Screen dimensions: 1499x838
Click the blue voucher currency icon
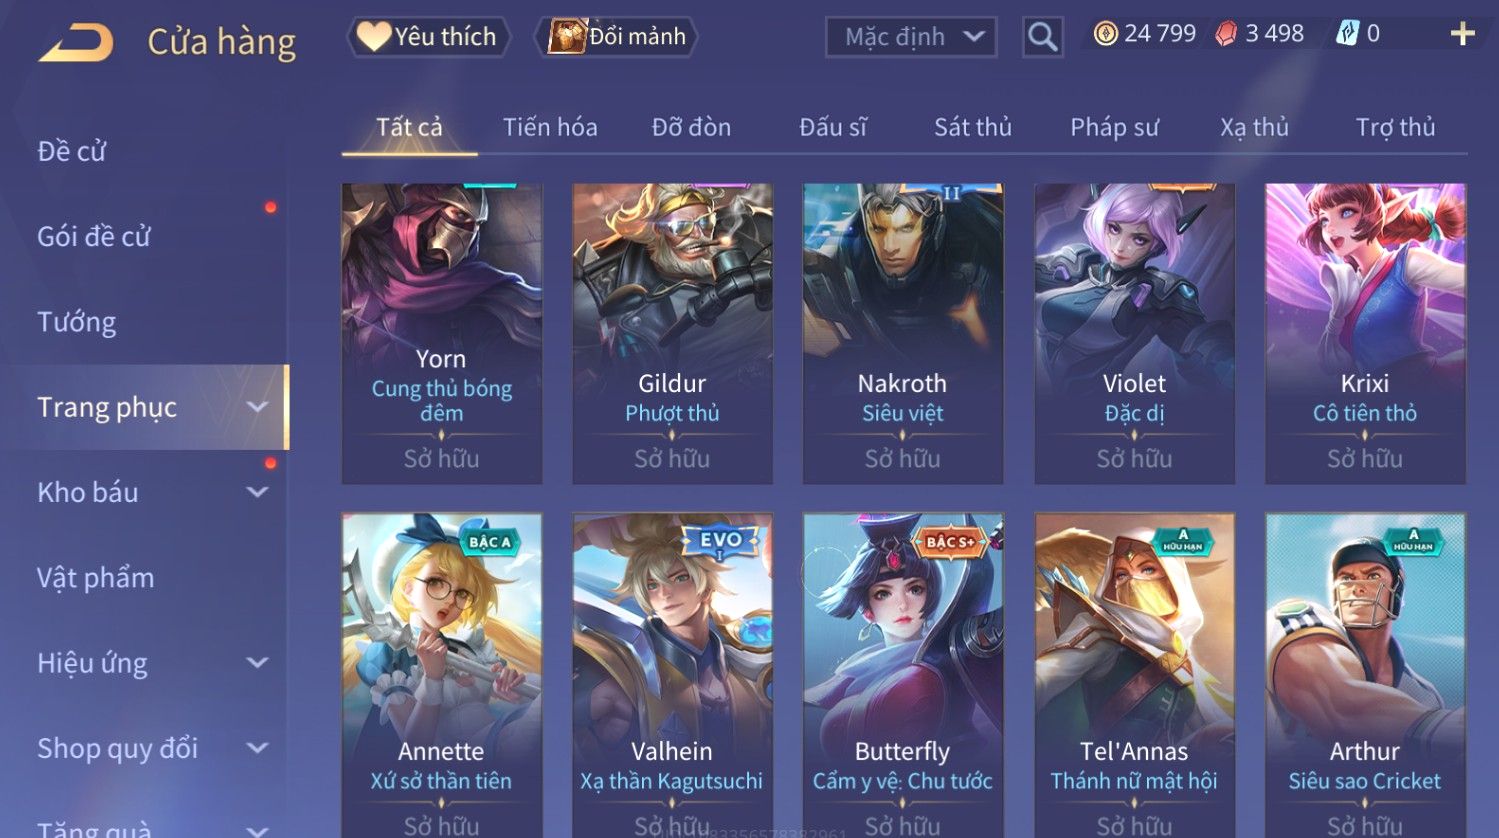click(x=1347, y=34)
